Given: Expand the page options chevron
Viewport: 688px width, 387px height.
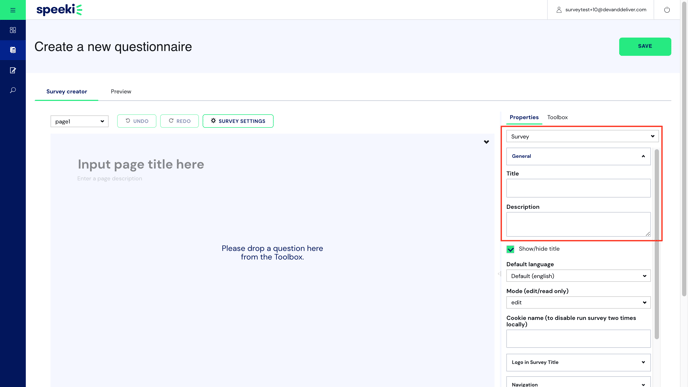Looking at the screenshot, I should click(486, 142).
